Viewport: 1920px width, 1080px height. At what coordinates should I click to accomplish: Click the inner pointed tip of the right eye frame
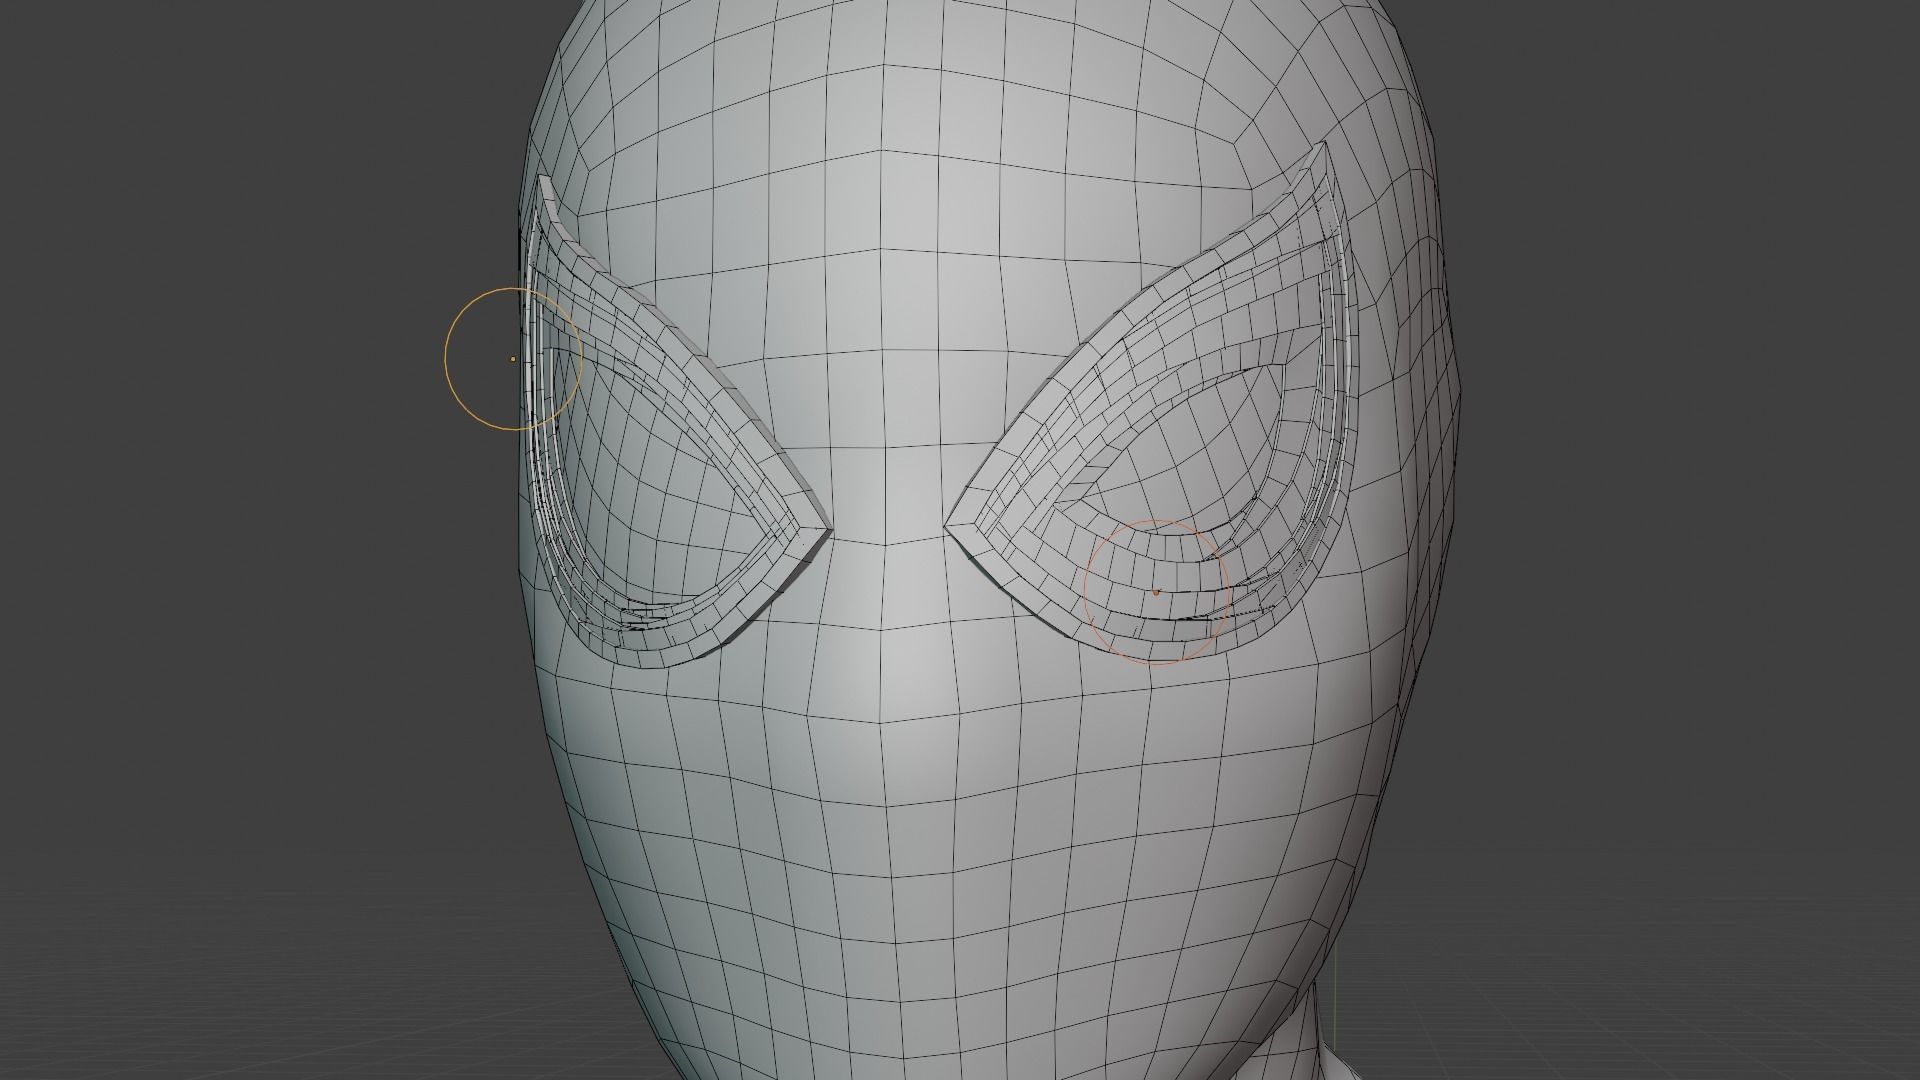click(x=947, y=527)
